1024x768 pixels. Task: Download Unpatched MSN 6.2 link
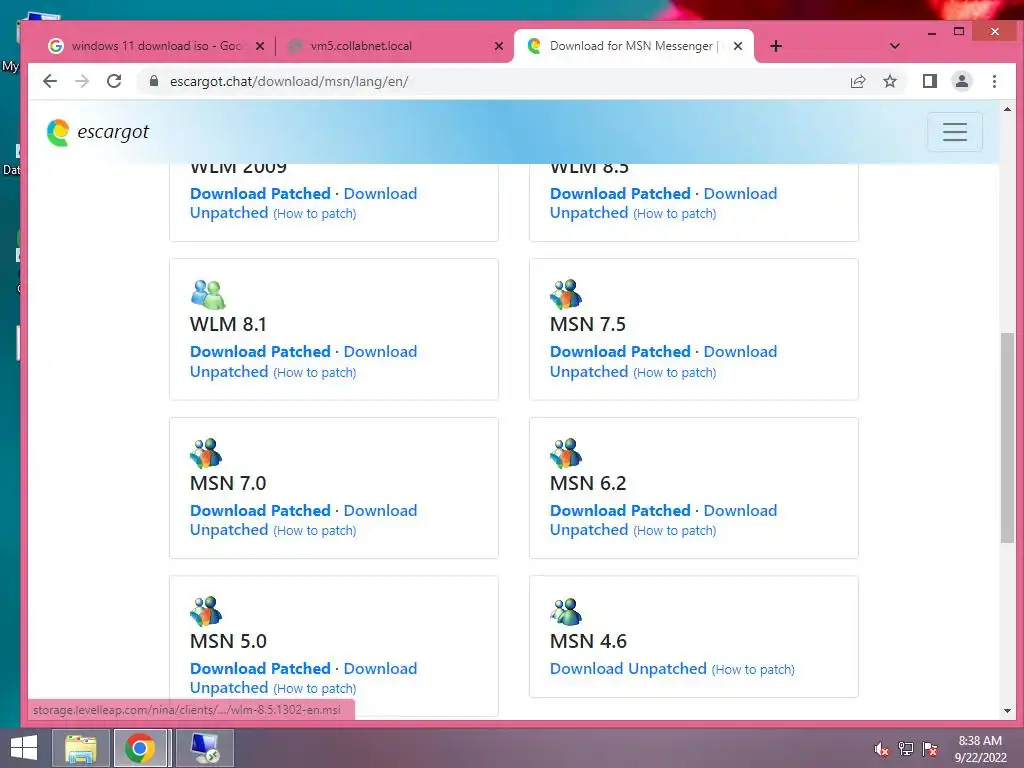pyautogui.click(x=740, y=510)
